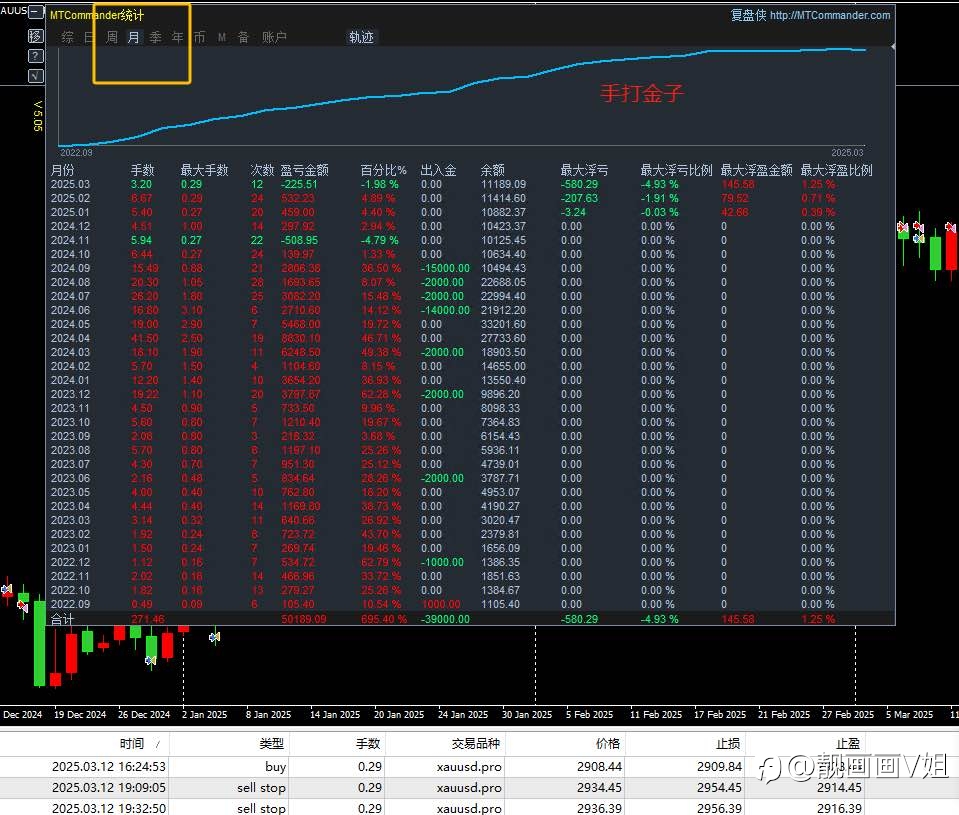
Task: Click the 30 Jan 2025 date on chart axis
Action: coord(527,715)
